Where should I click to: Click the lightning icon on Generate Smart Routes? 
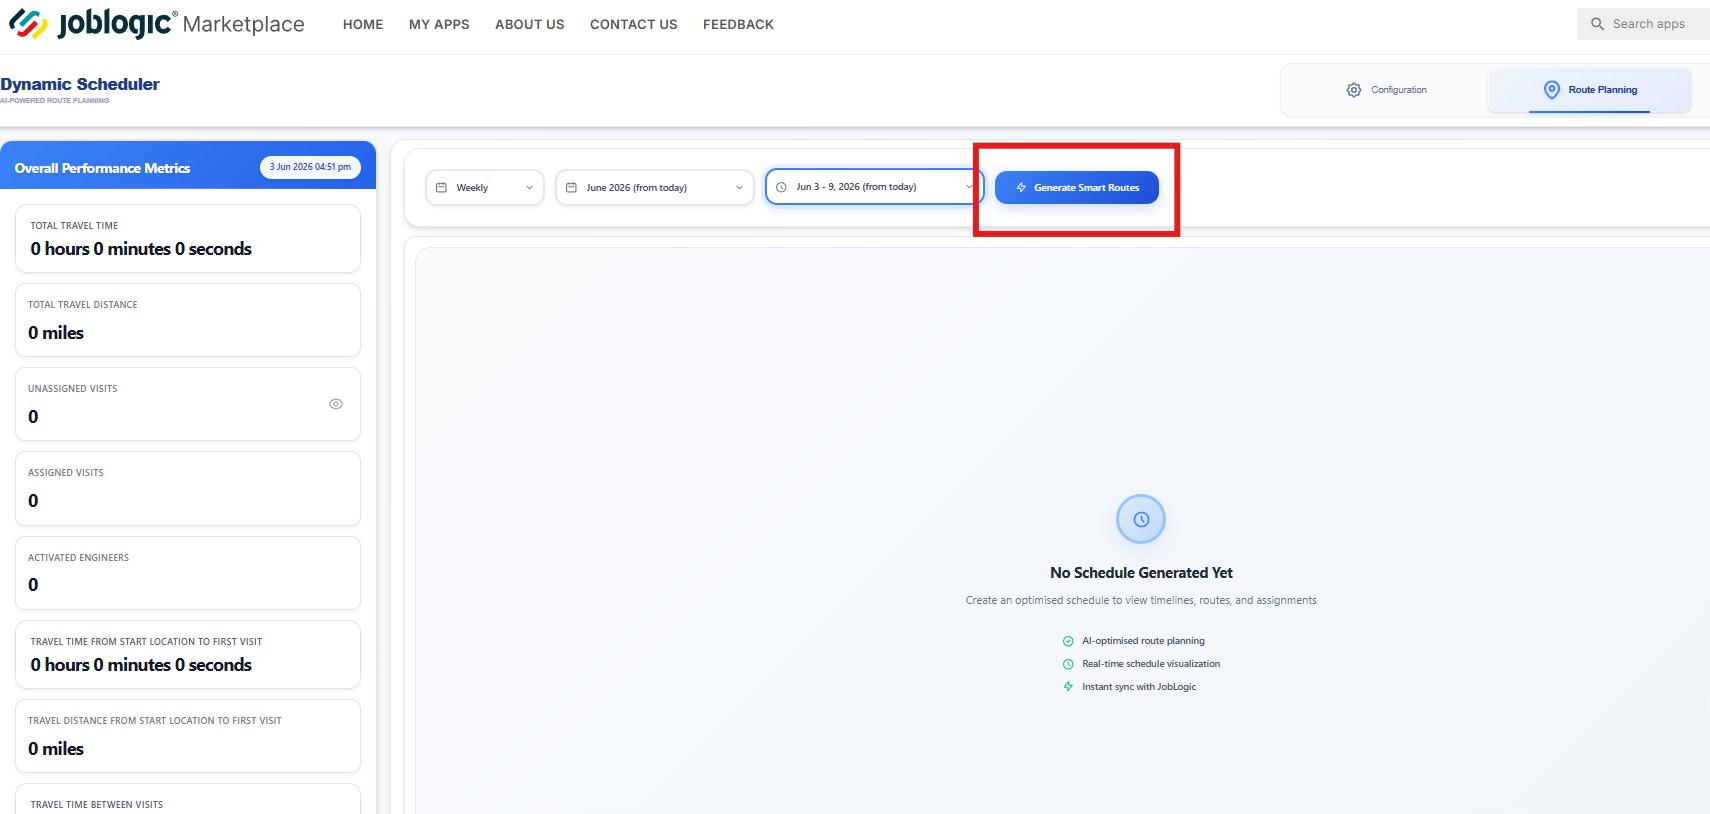point(1021,188)
